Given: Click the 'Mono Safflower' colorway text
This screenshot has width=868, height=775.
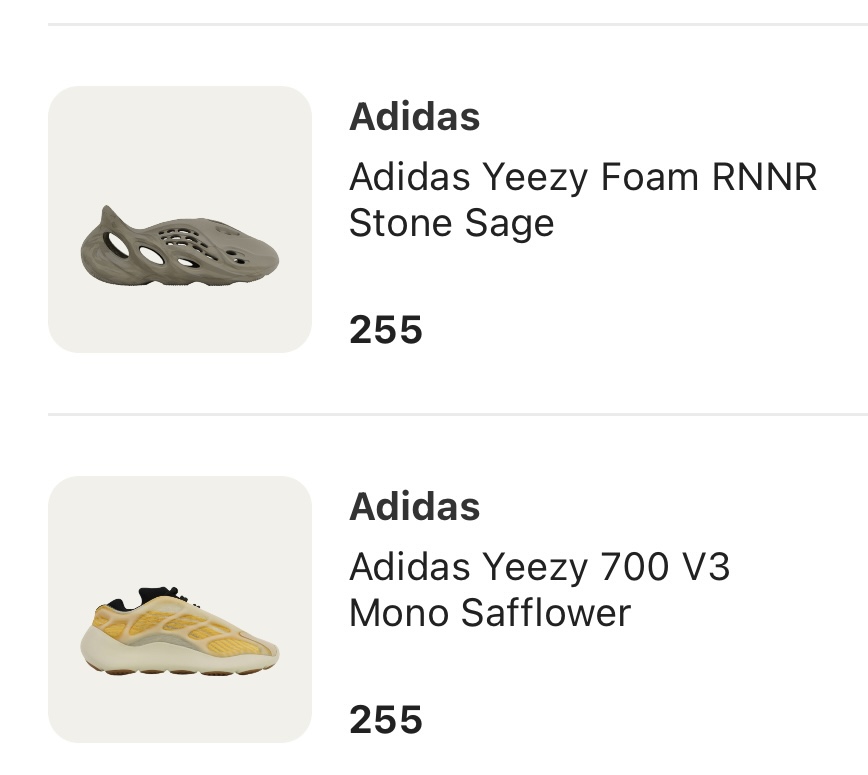Looking at the screenshot, I should 490,613.
